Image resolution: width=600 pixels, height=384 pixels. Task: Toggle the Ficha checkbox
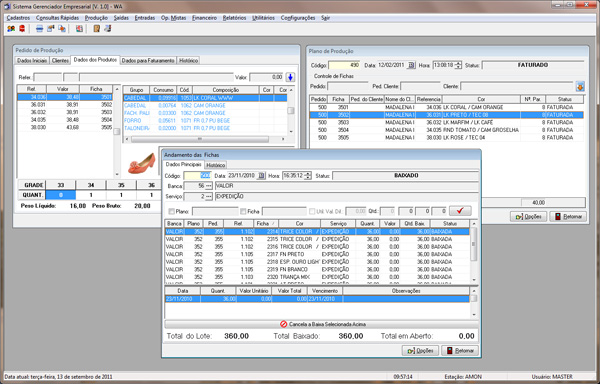click(243, 211)
